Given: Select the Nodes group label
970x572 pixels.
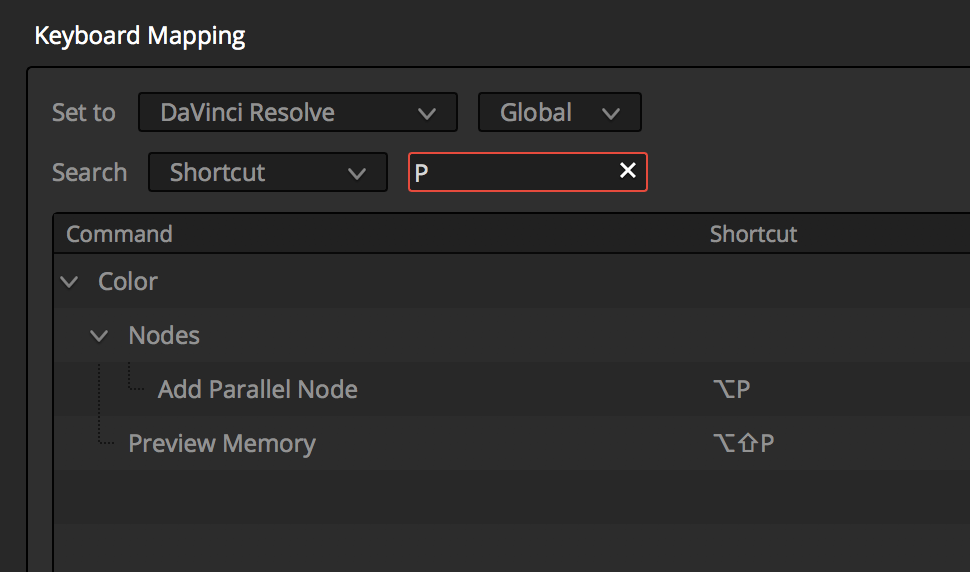Looking at the screenshot, I should coord(164,335).
